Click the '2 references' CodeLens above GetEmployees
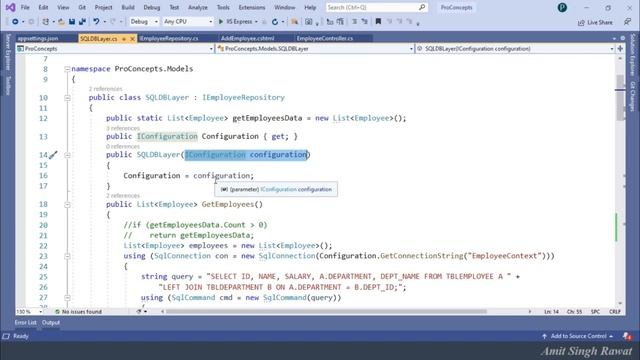The width and height of the screenshot is (640, 360). click(x=123, y=196)
